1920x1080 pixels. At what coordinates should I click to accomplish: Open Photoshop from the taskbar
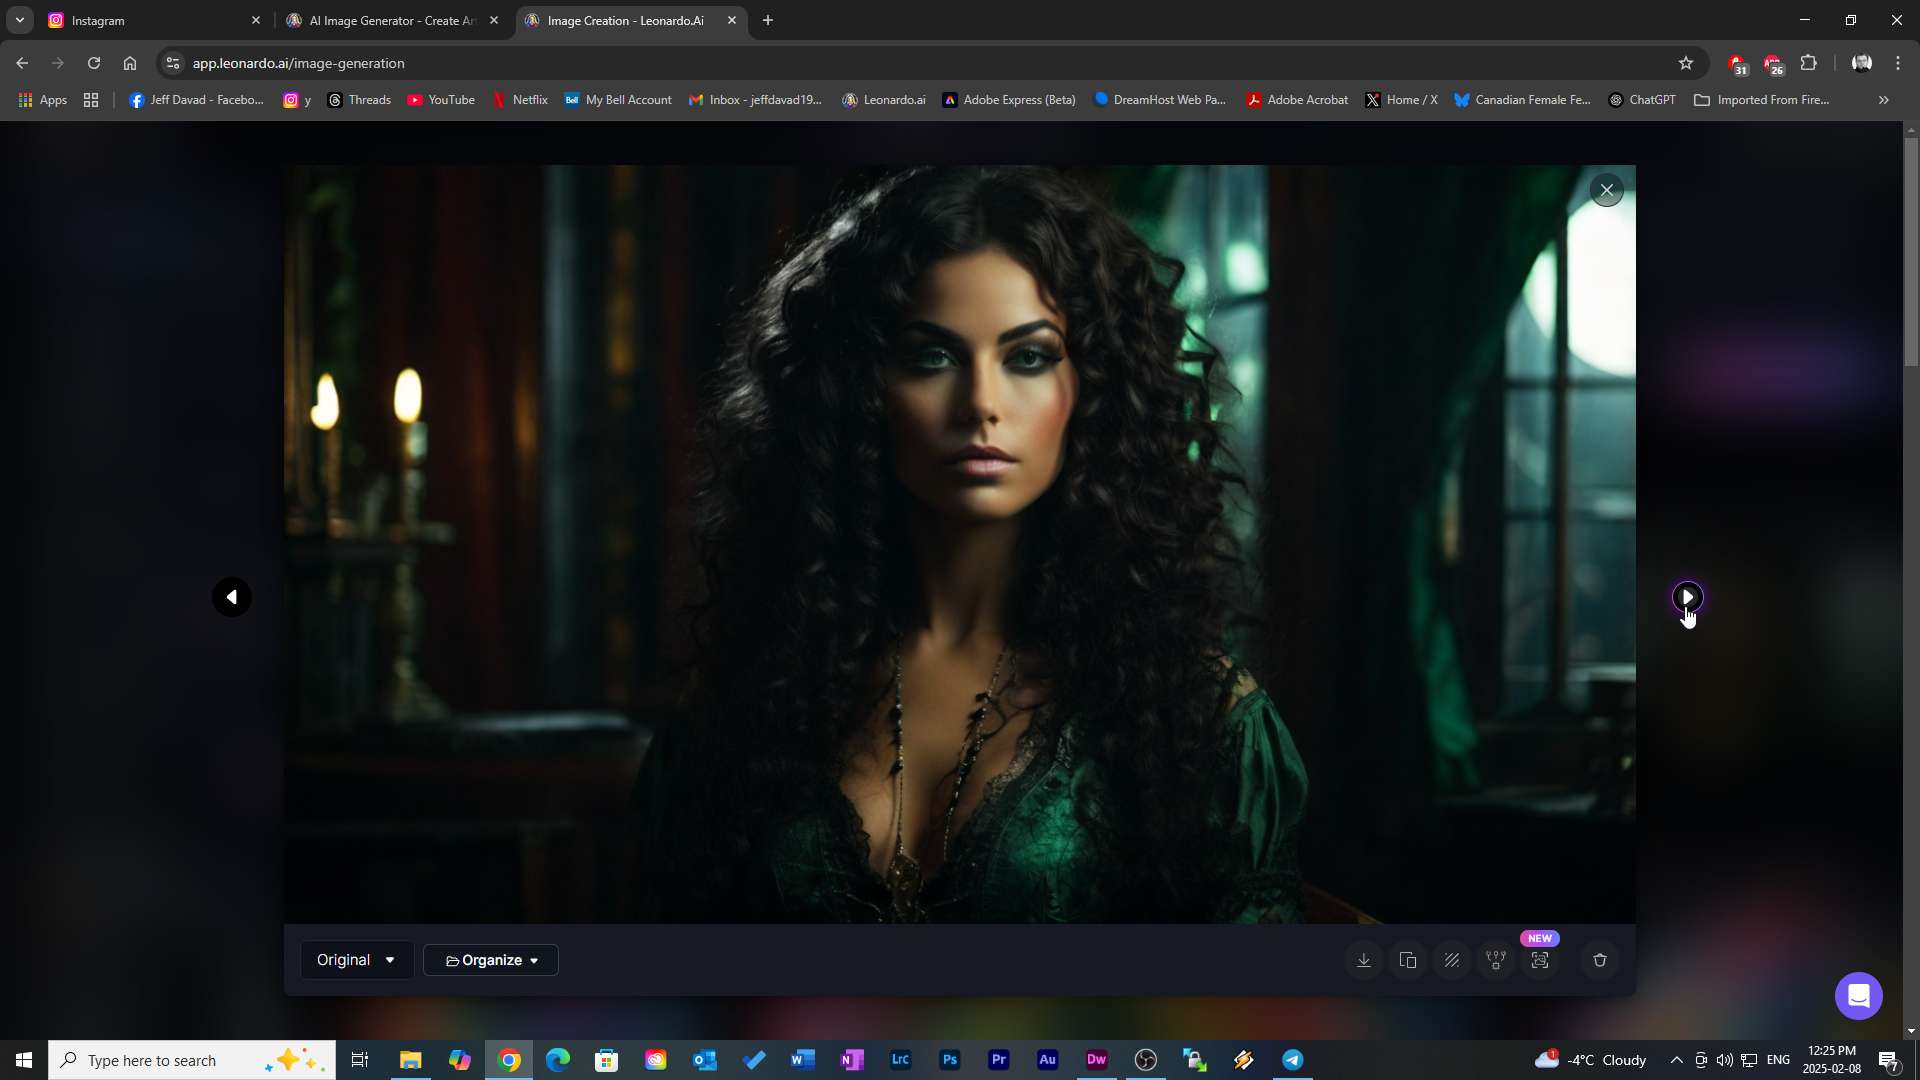pyautogui.click(x=949, y=1060)
